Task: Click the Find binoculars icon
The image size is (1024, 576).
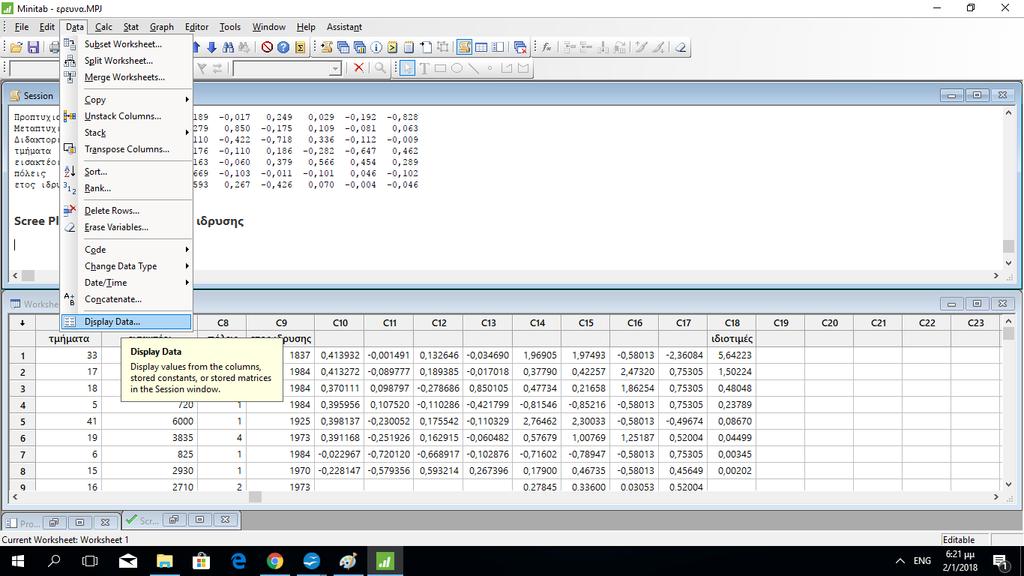Action: click(228, 48)
